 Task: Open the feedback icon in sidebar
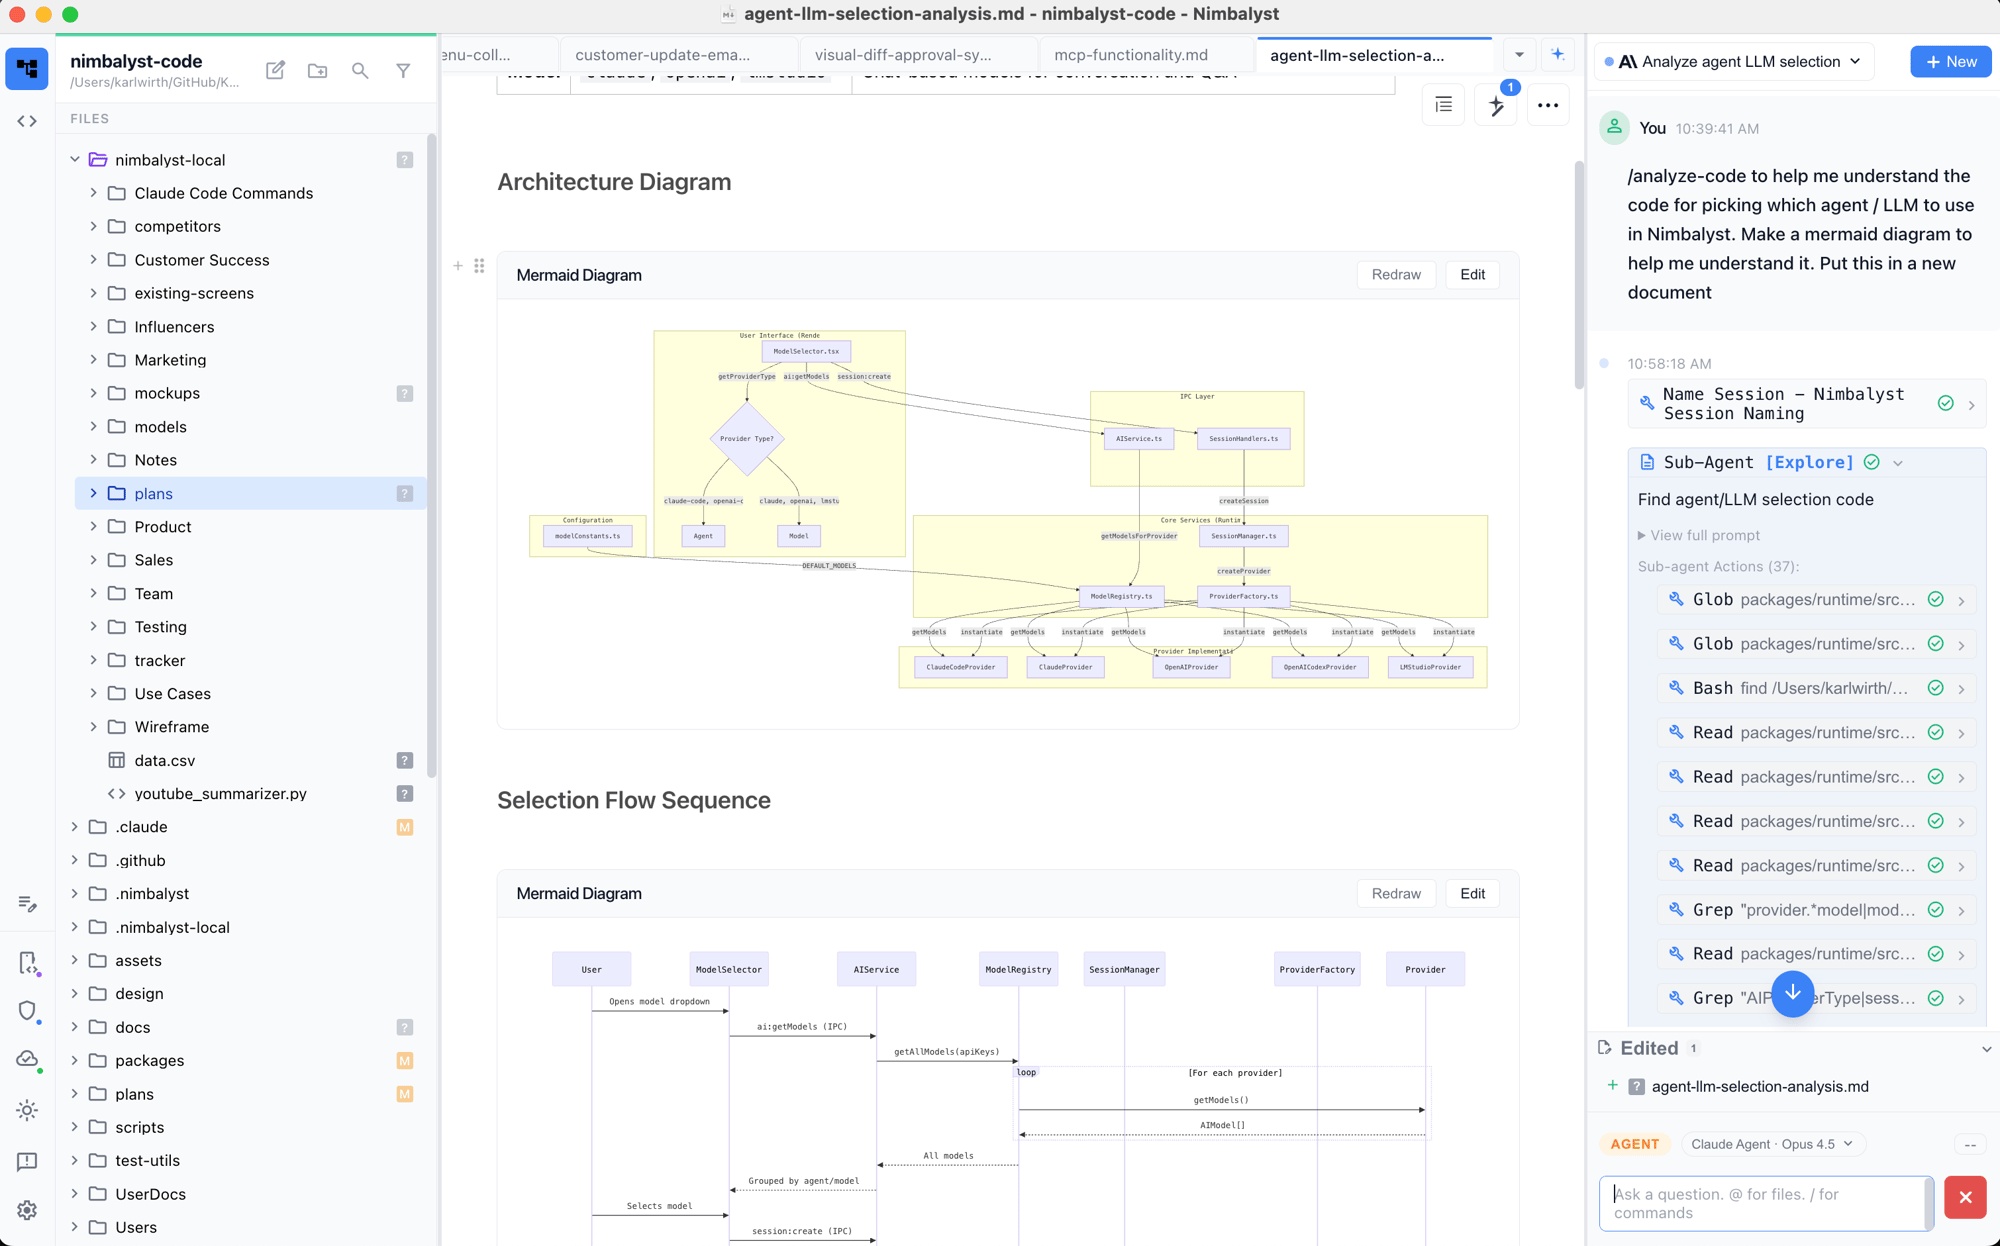tap(26, 1161)
